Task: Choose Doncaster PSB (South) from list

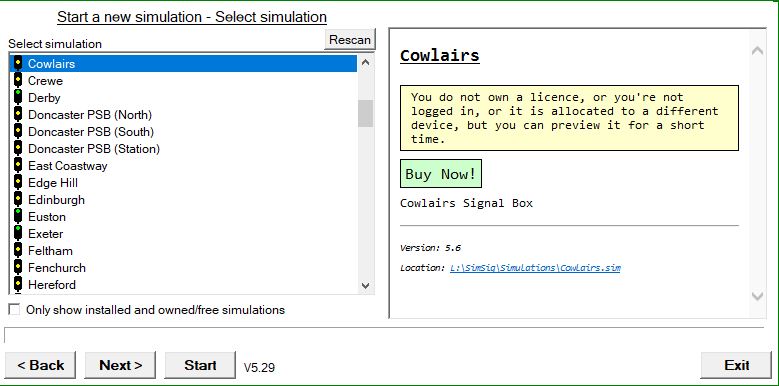Action: coord(183,132)
